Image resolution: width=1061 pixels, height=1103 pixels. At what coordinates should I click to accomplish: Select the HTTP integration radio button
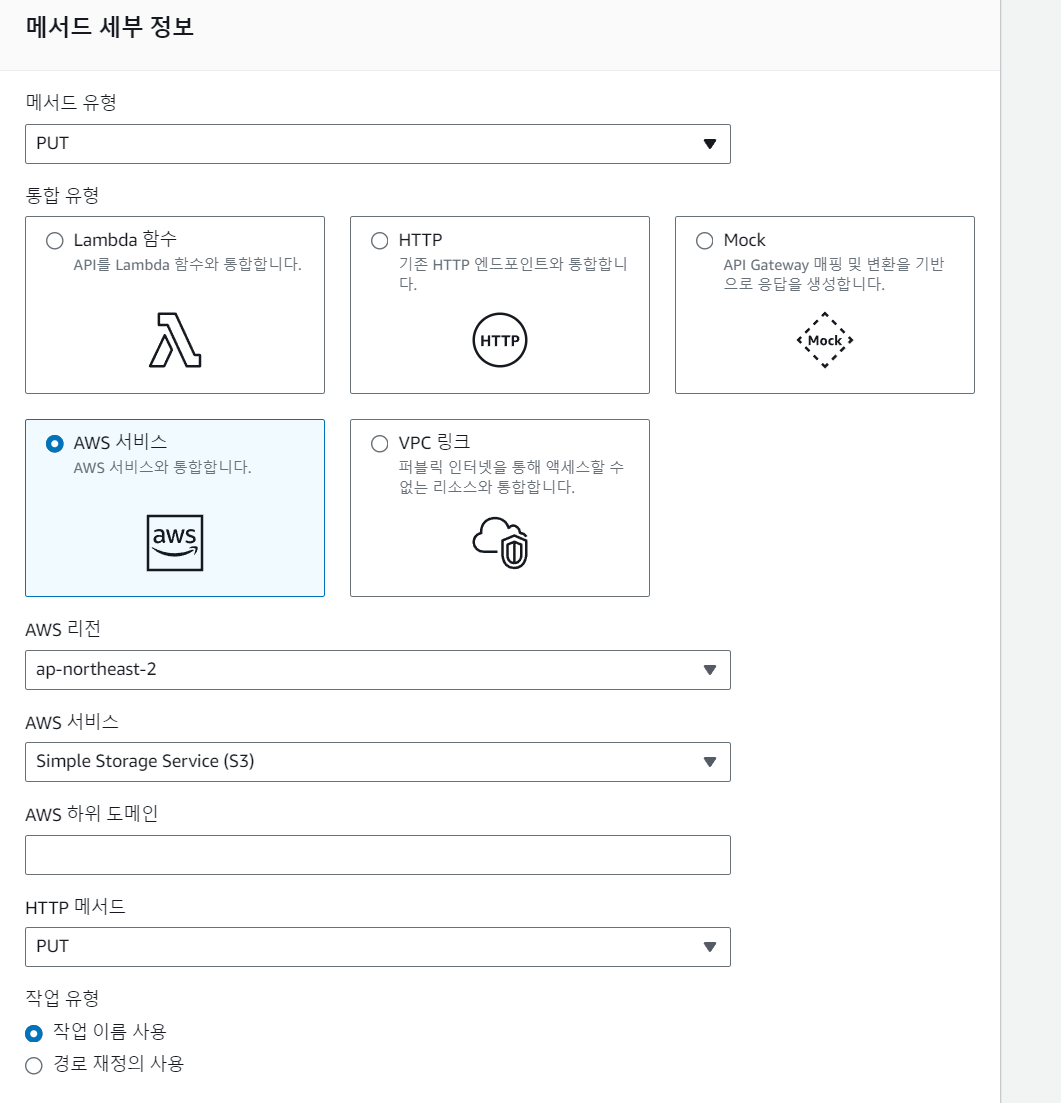coord(380,241)
